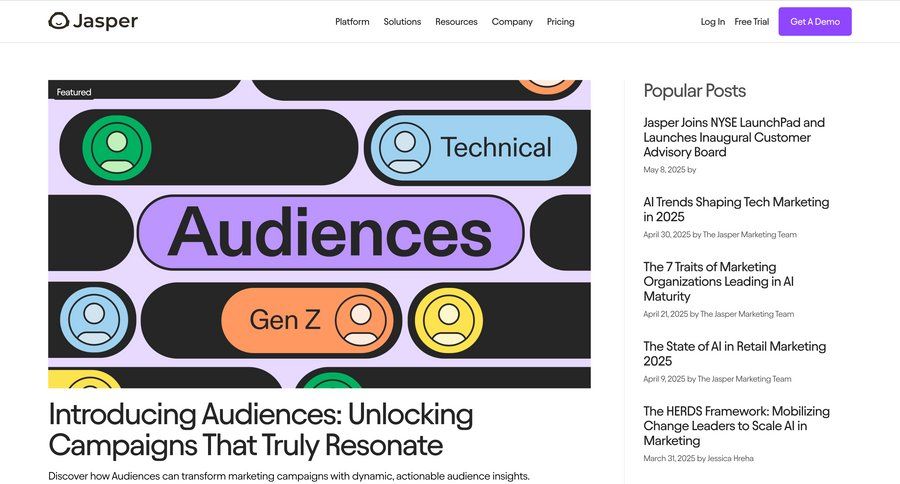The image size is (900, 484).
Task: Click the Jasper logo in the header
Action: tap(93, 21)
